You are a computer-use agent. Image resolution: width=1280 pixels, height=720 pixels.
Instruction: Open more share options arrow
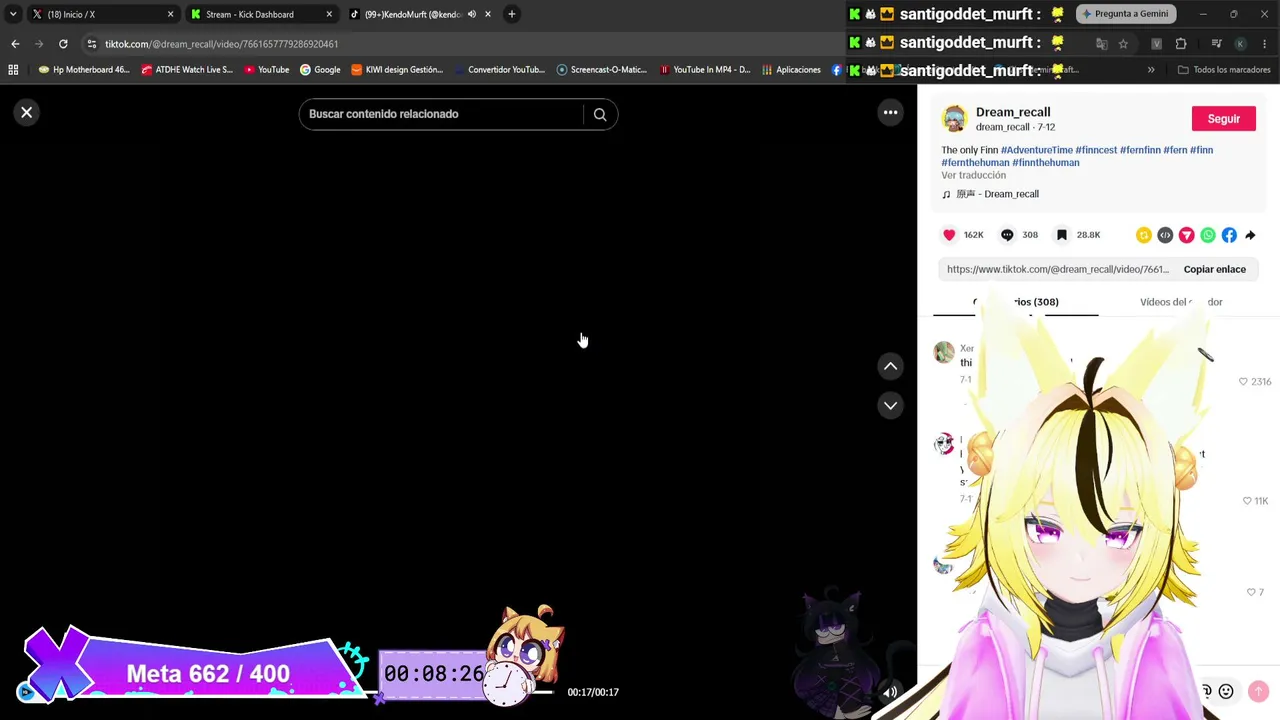(1250, 235)
